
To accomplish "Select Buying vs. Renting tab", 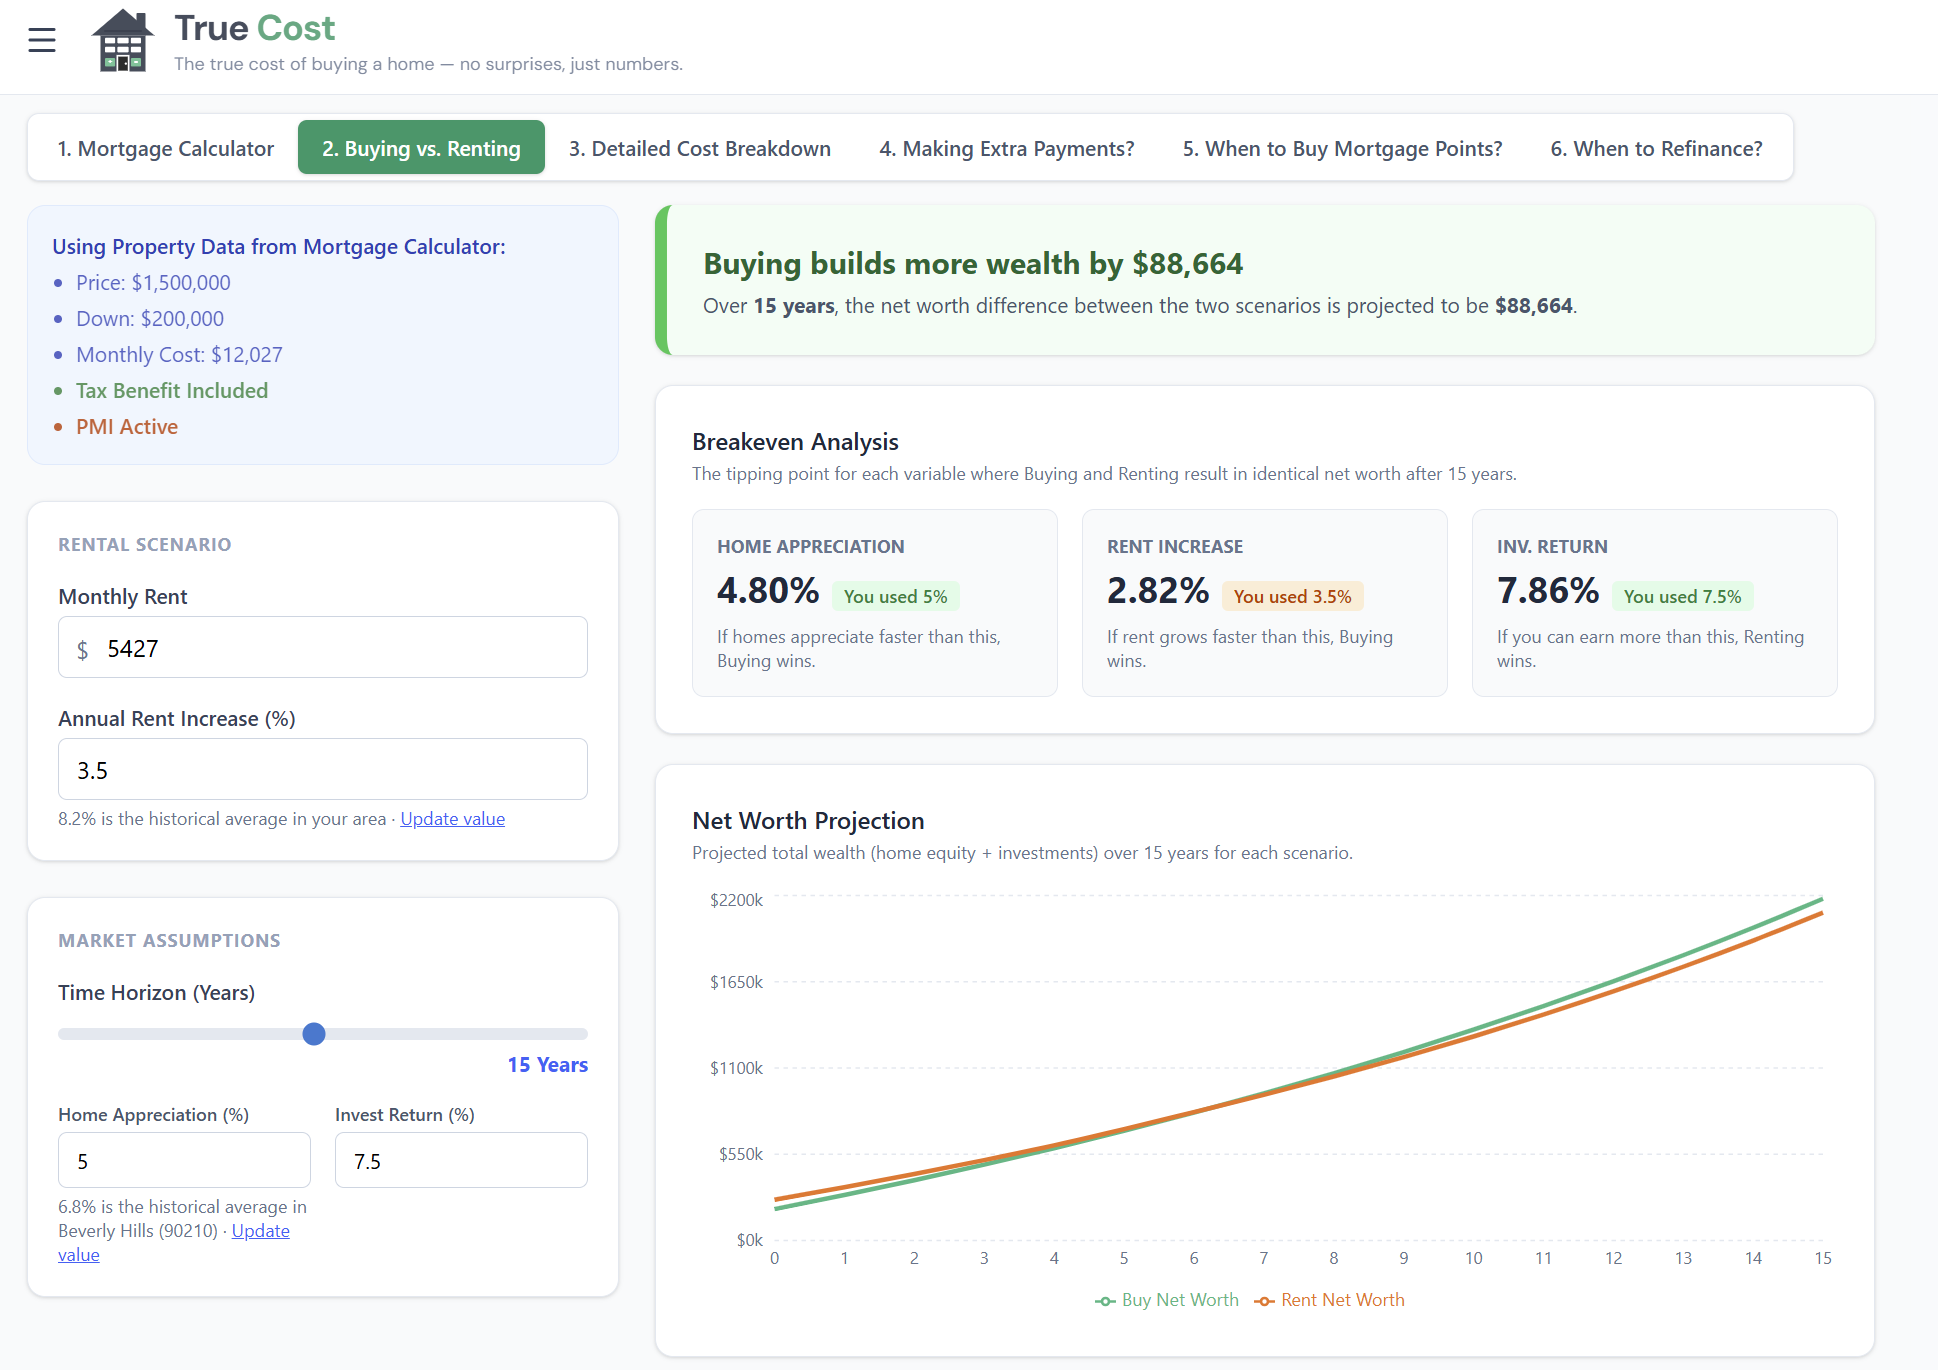I will click(421, 148).
